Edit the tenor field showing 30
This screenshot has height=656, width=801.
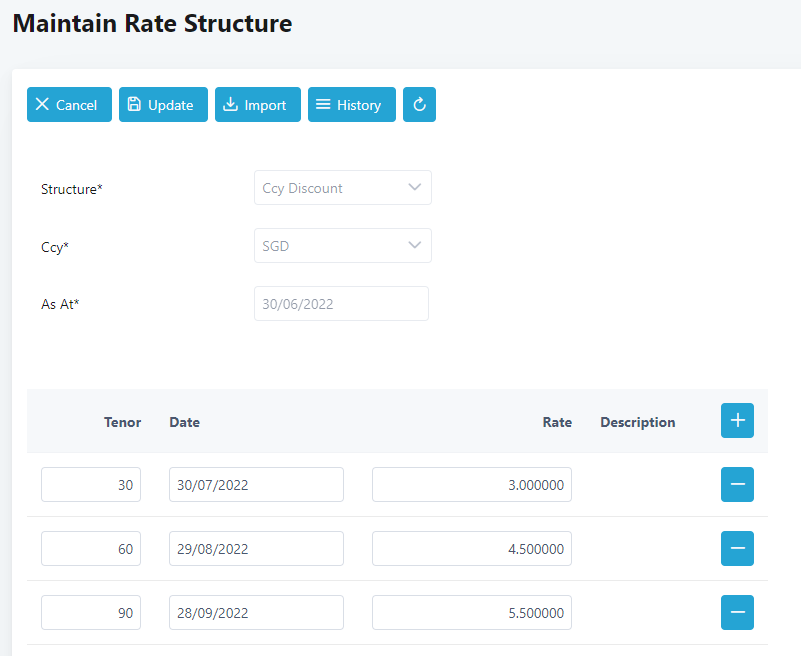(x=91, y=485)
